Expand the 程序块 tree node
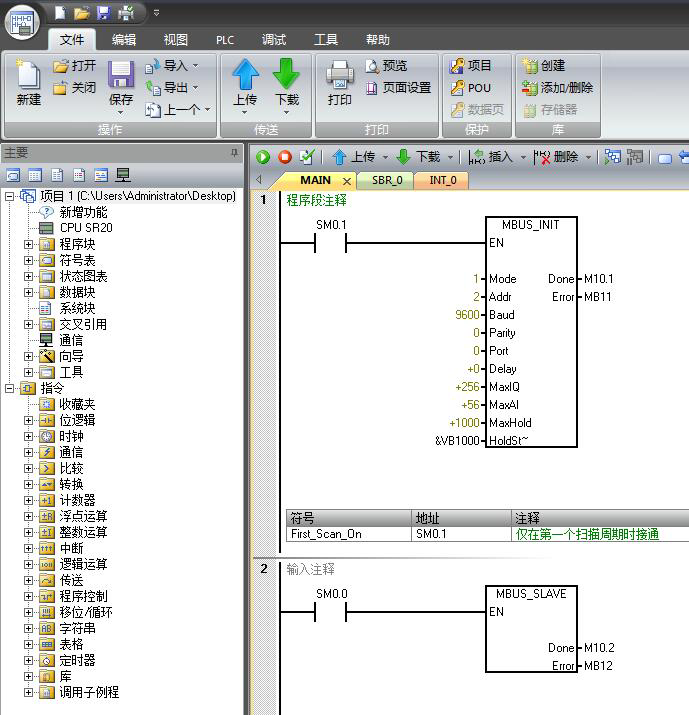692x717 pixels. coord(29,244)
